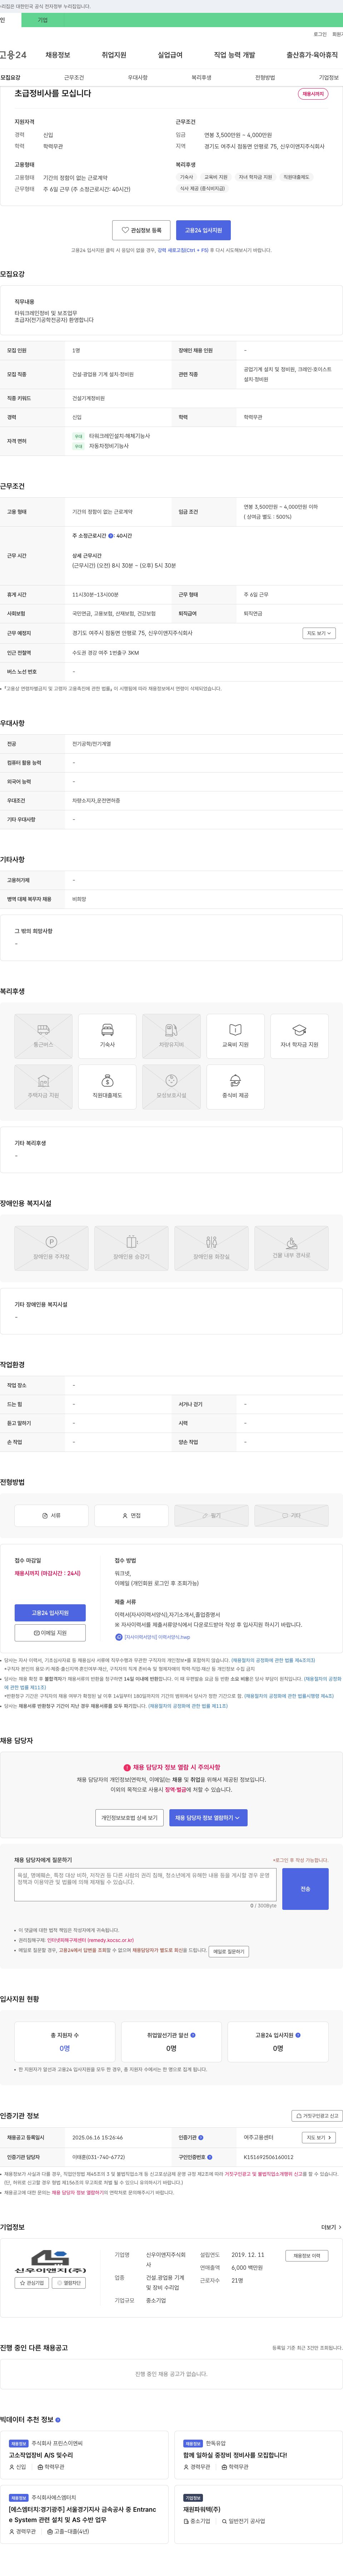Click the 이메일 지원 button
Image resolution: width=343 pixels, height=2576 pixels.
pos(50,1633)
